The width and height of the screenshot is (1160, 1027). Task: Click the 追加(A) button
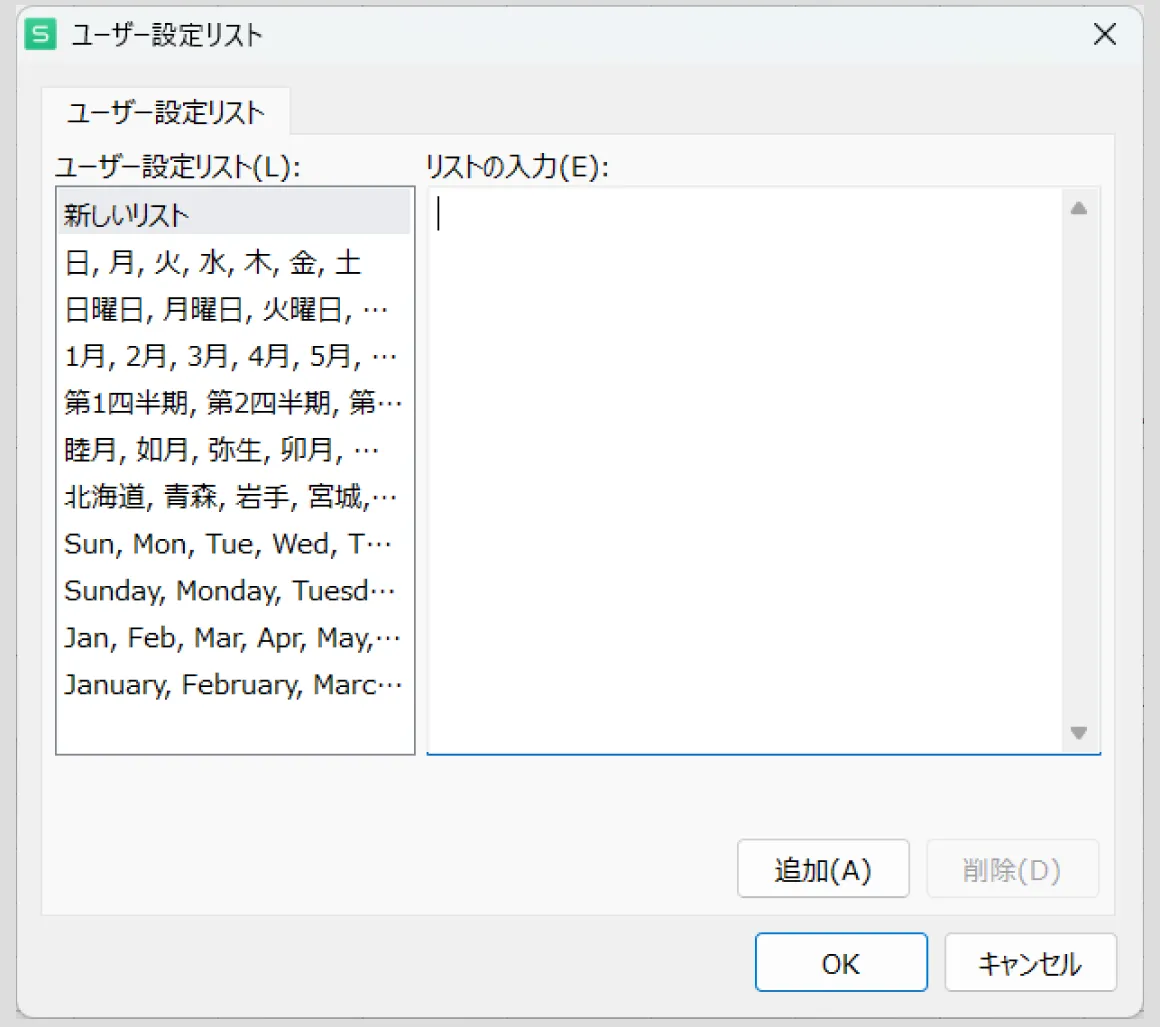(823, 869)
